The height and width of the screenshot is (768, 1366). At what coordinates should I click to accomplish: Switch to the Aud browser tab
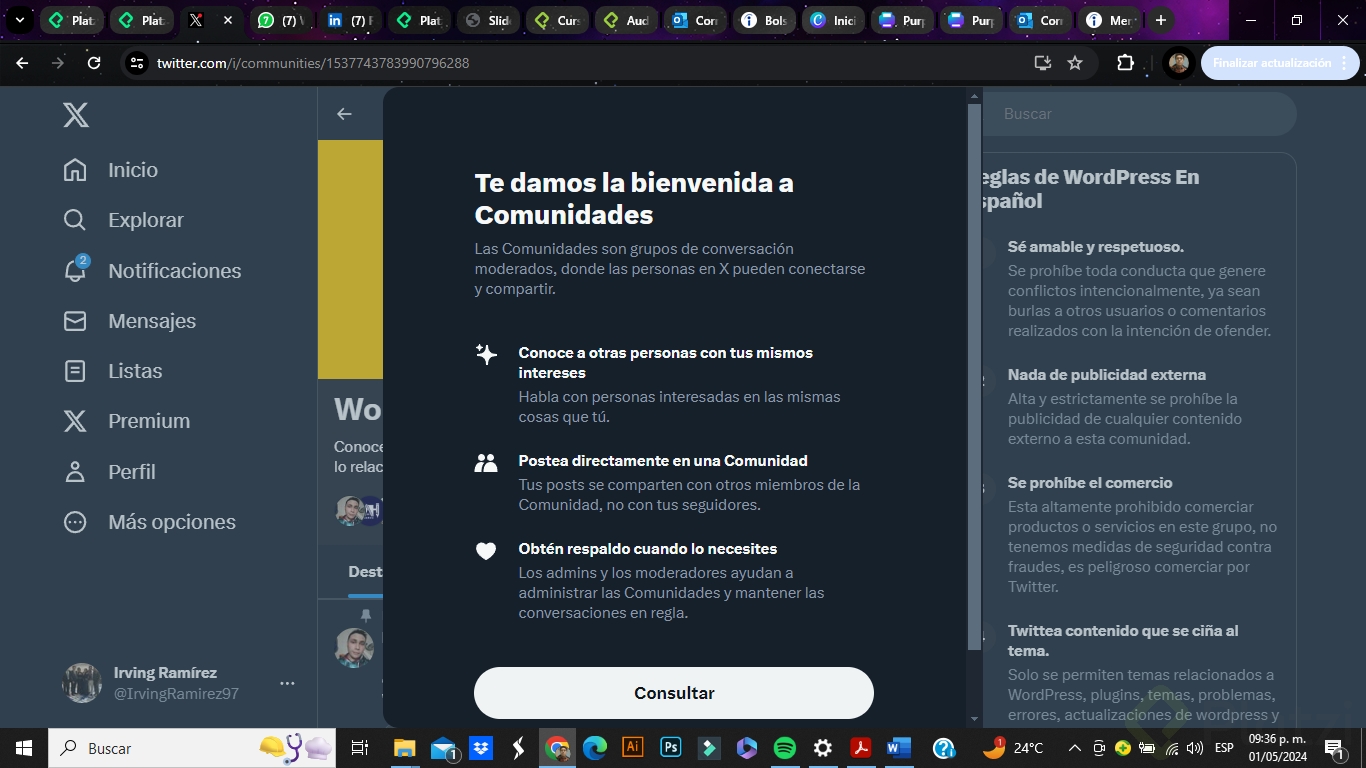pos(626,20)
